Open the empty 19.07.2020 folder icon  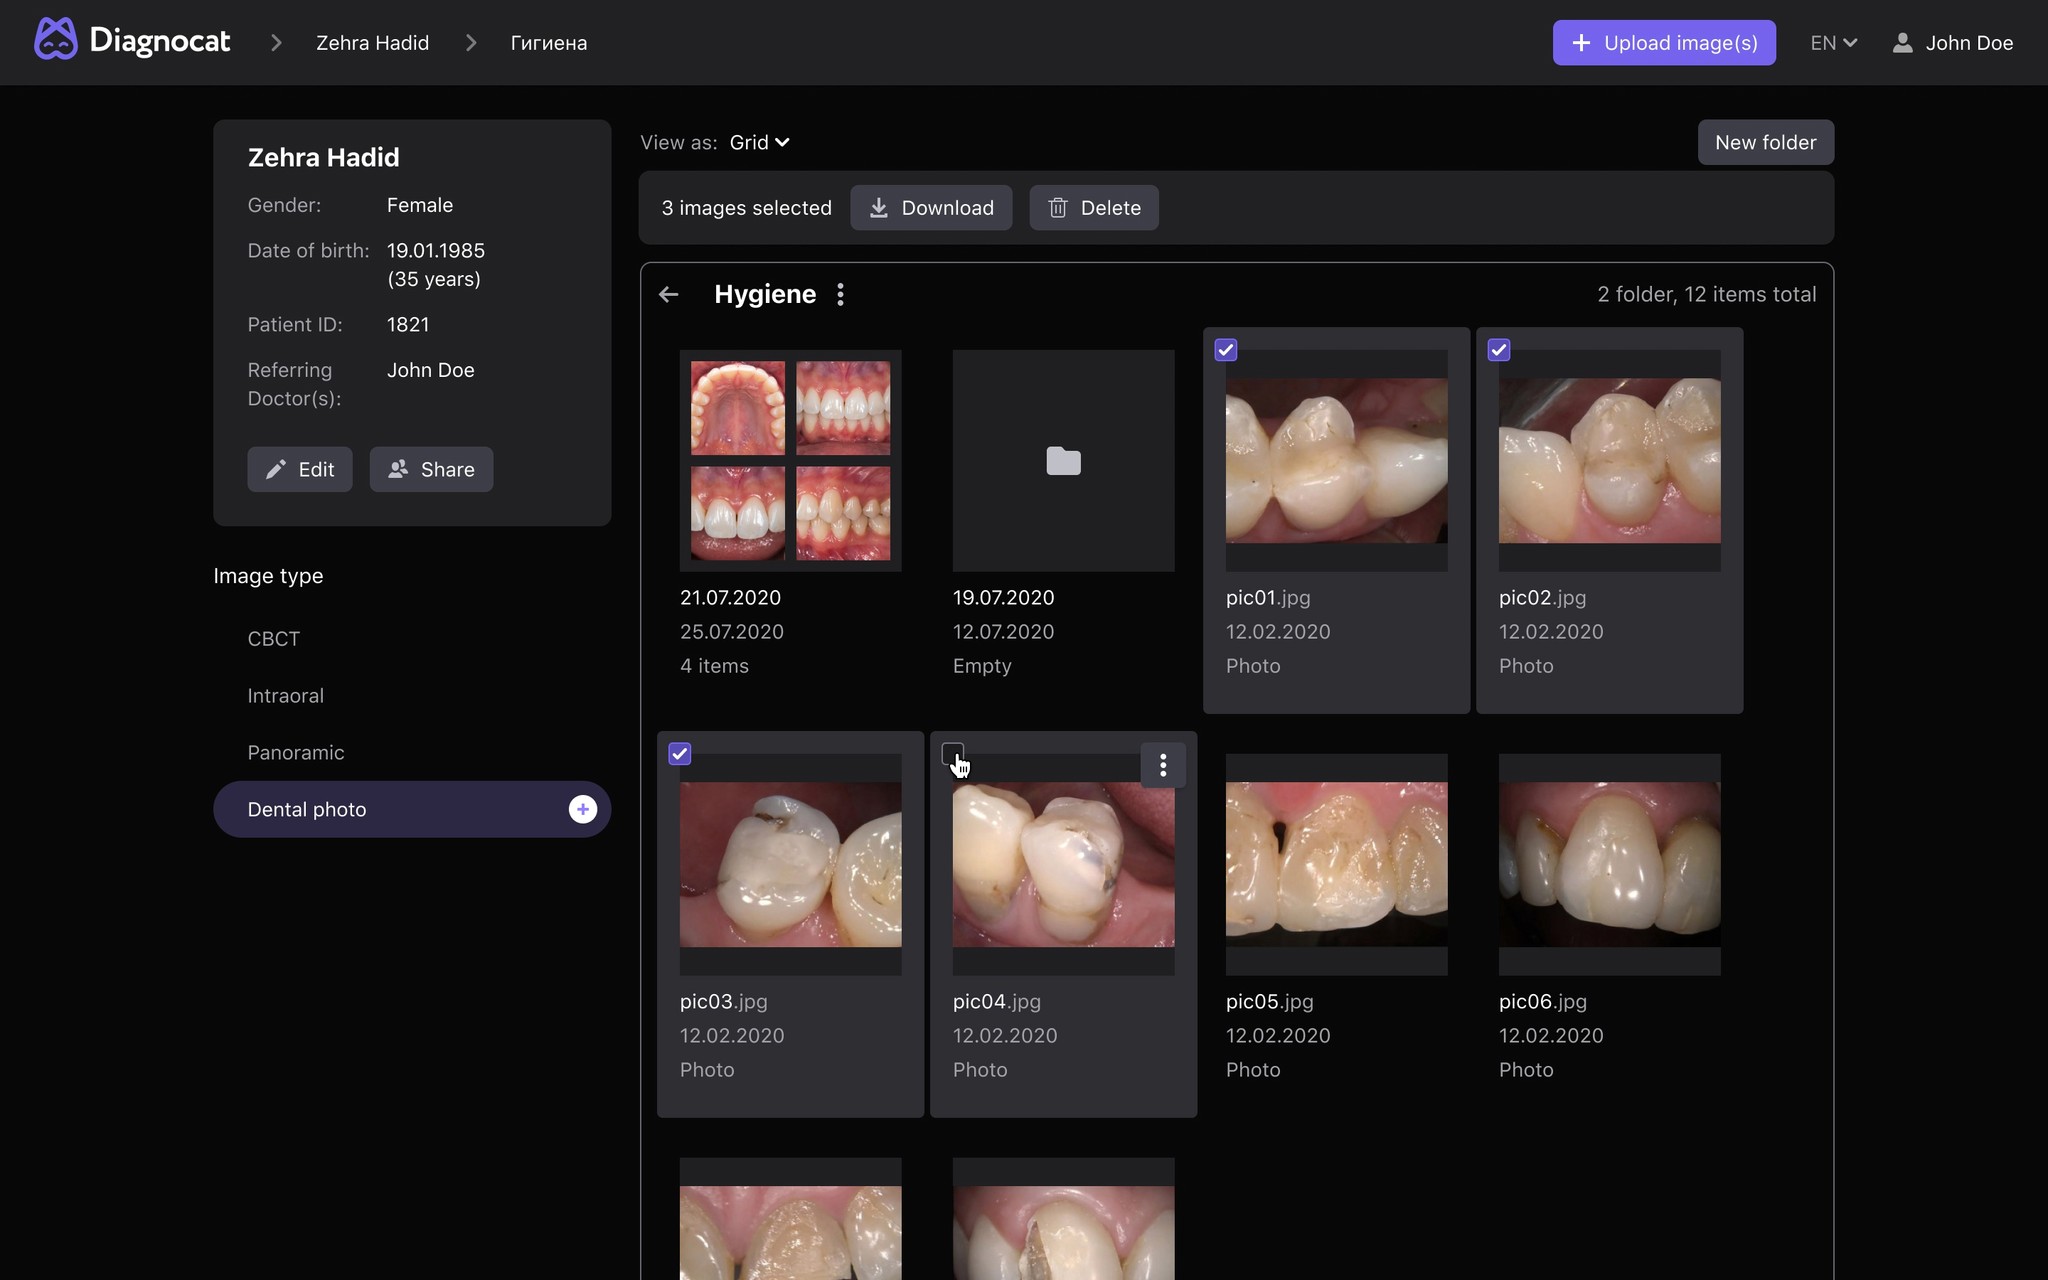(x=1063, y=461)
